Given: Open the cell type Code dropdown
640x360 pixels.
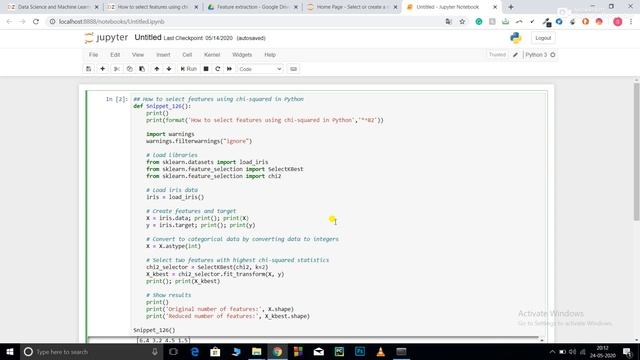Looking at the screenshot, I should 260,69.
